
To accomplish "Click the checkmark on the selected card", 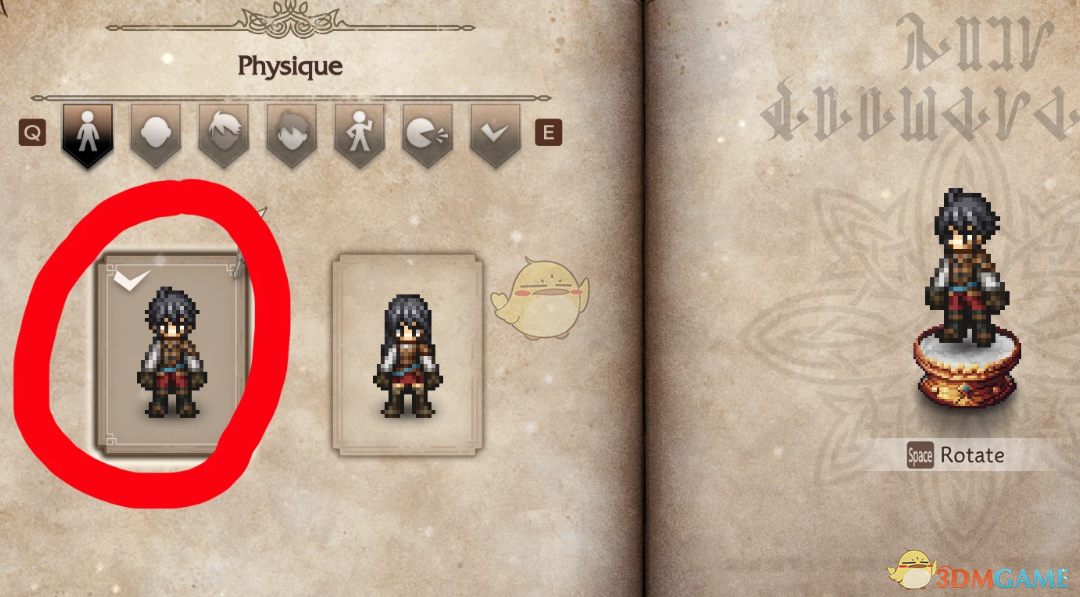I will (x=132, y=279).
